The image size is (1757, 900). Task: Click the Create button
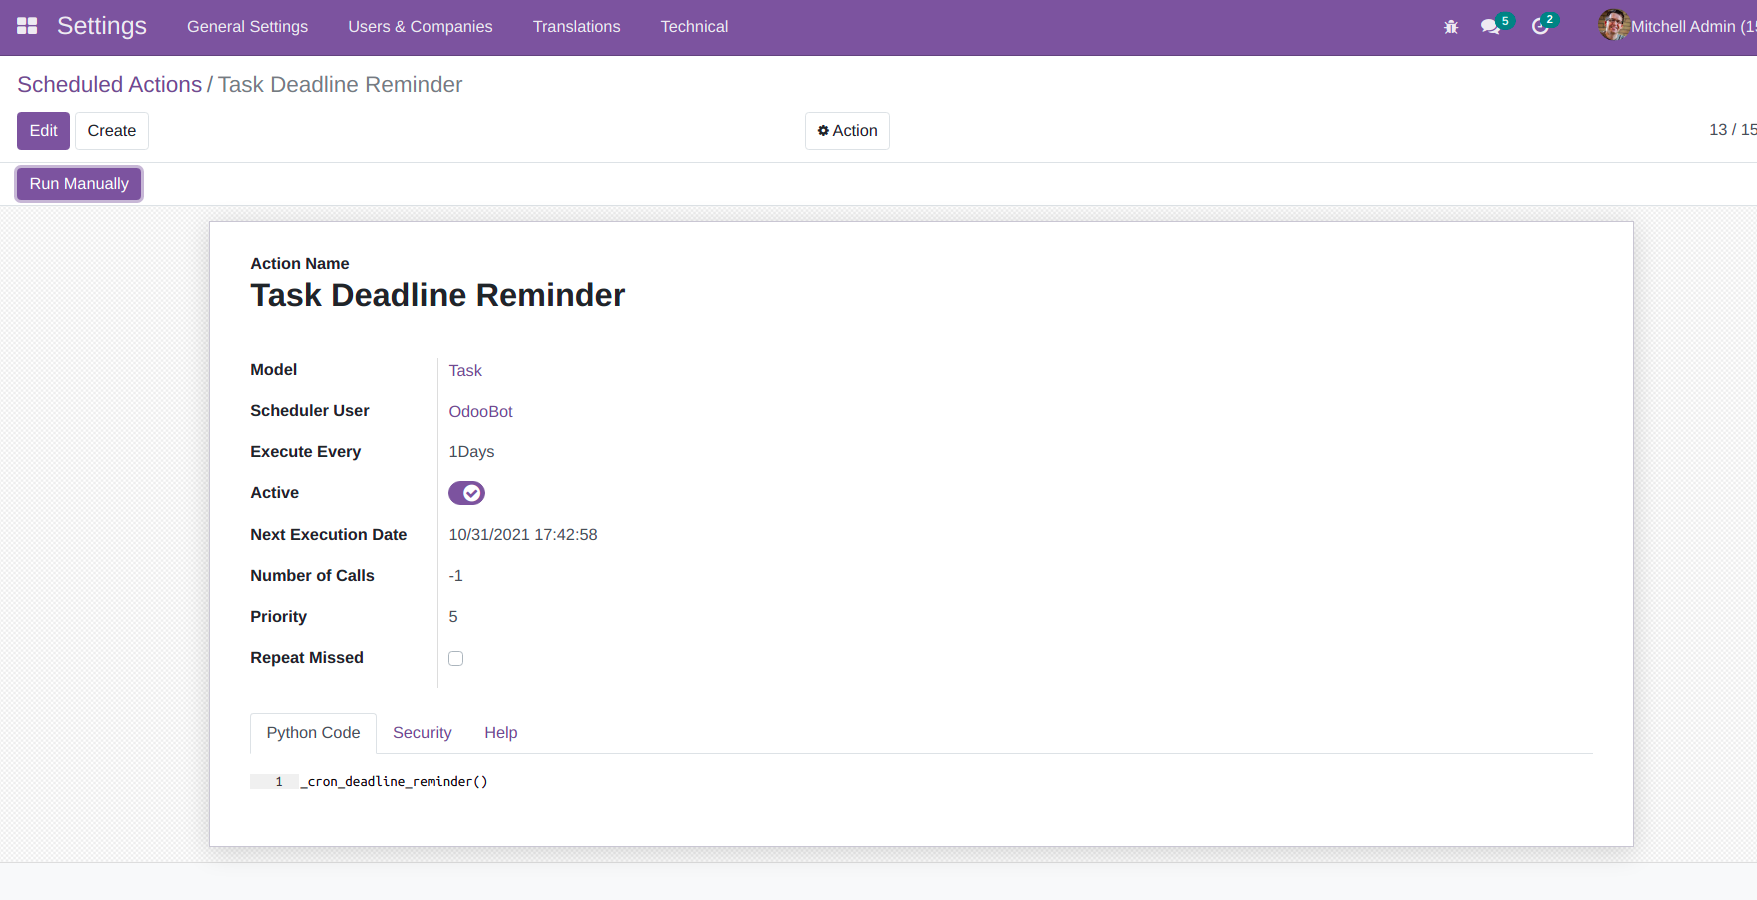click(x=111, y=131)
